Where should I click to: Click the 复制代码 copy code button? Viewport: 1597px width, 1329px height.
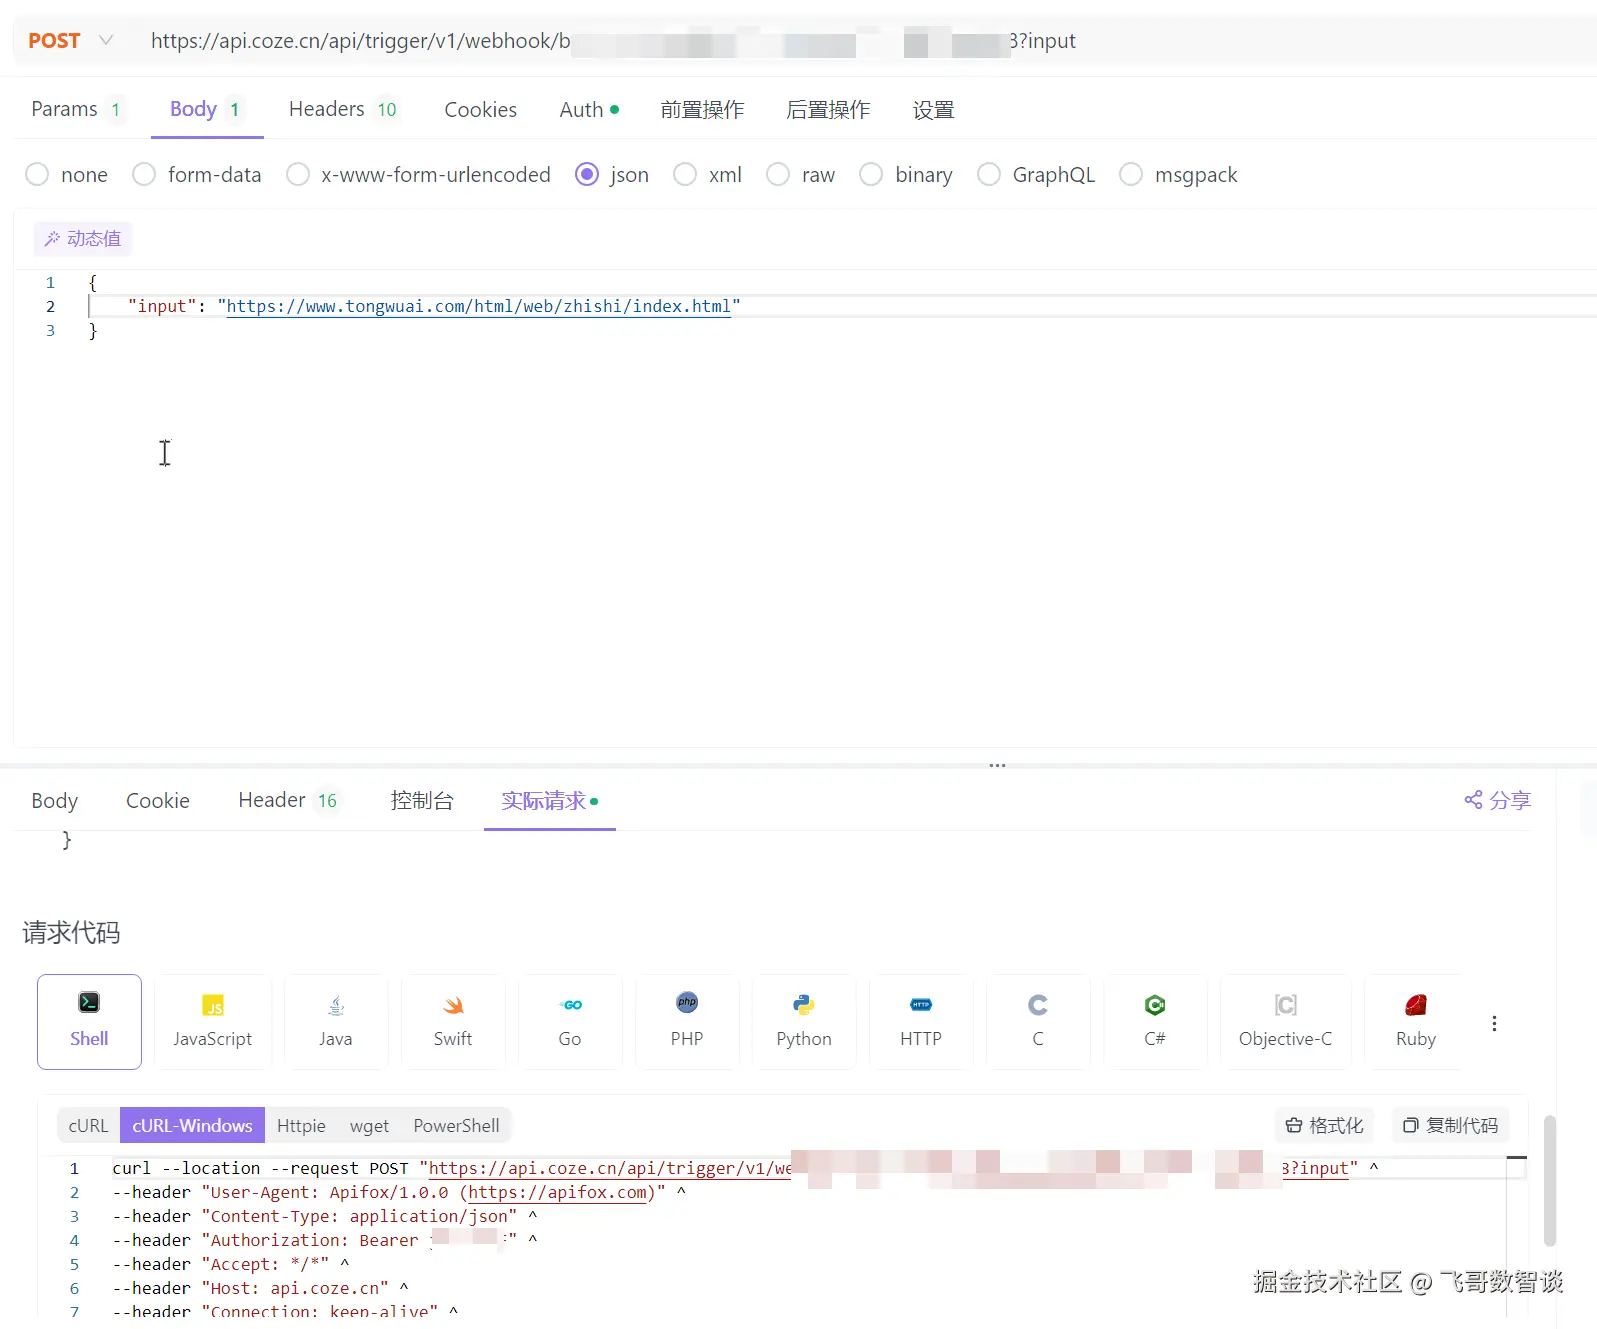coord(1450,1125)
